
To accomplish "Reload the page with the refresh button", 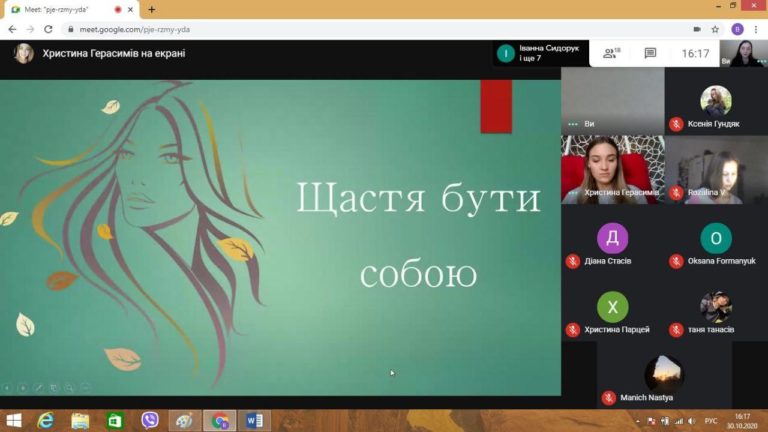I will (45, 29).
